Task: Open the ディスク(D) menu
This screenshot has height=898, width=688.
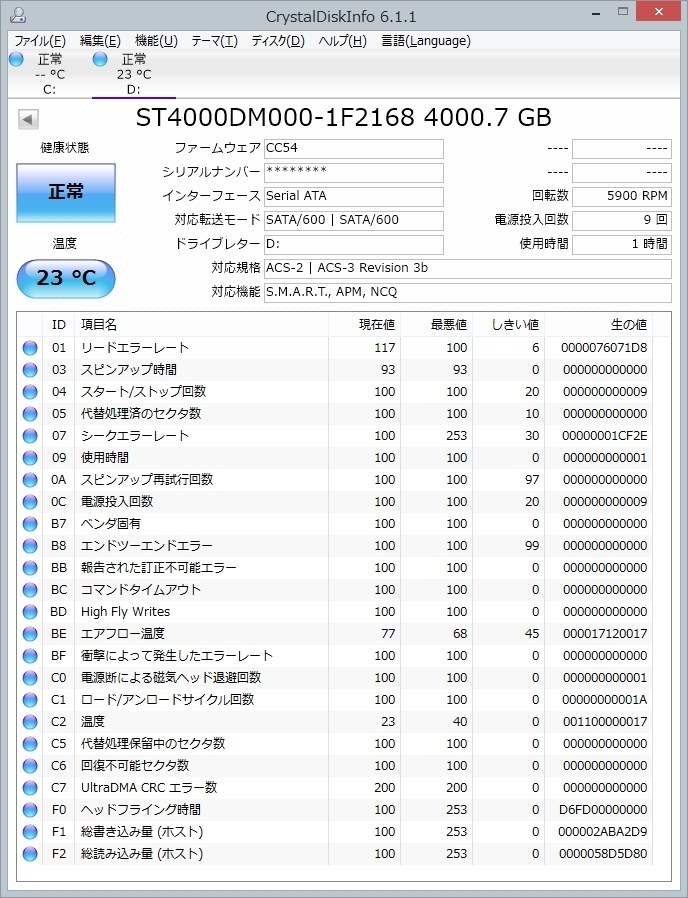Action: click(278, 41)
